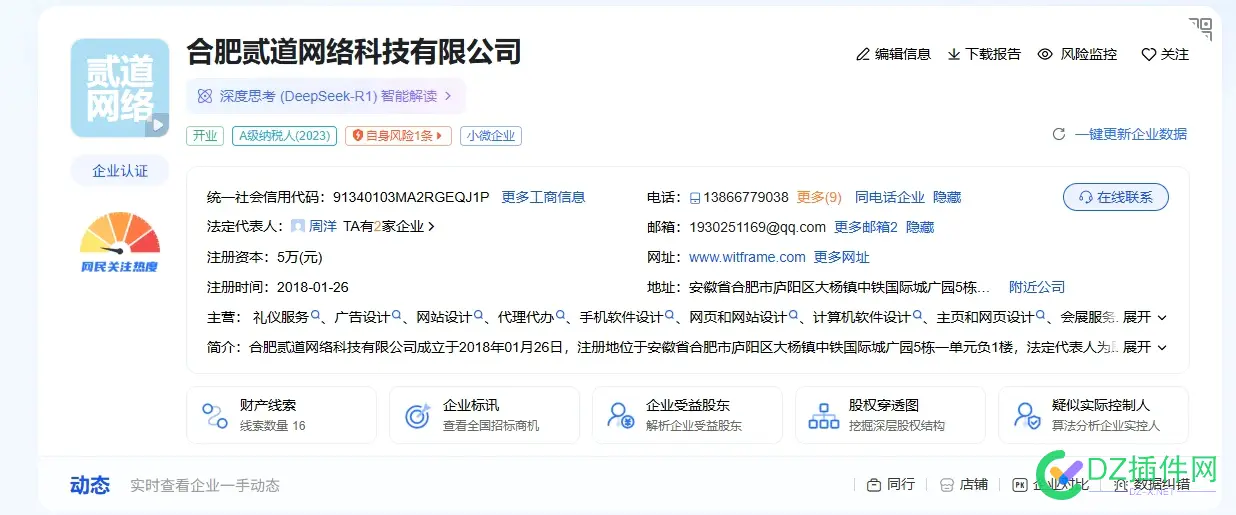Expand the 主营 business list
1236x515 pixels.
(1145, 317)
